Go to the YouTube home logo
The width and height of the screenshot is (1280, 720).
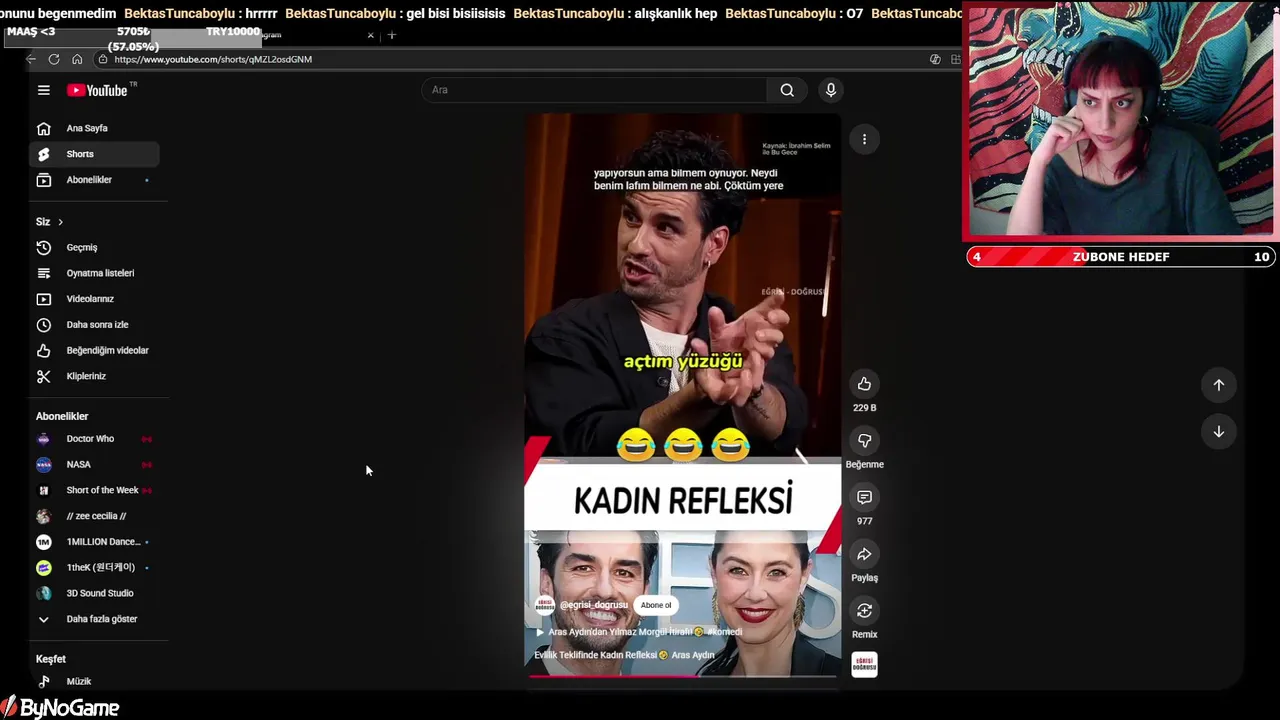click(98, 90)
